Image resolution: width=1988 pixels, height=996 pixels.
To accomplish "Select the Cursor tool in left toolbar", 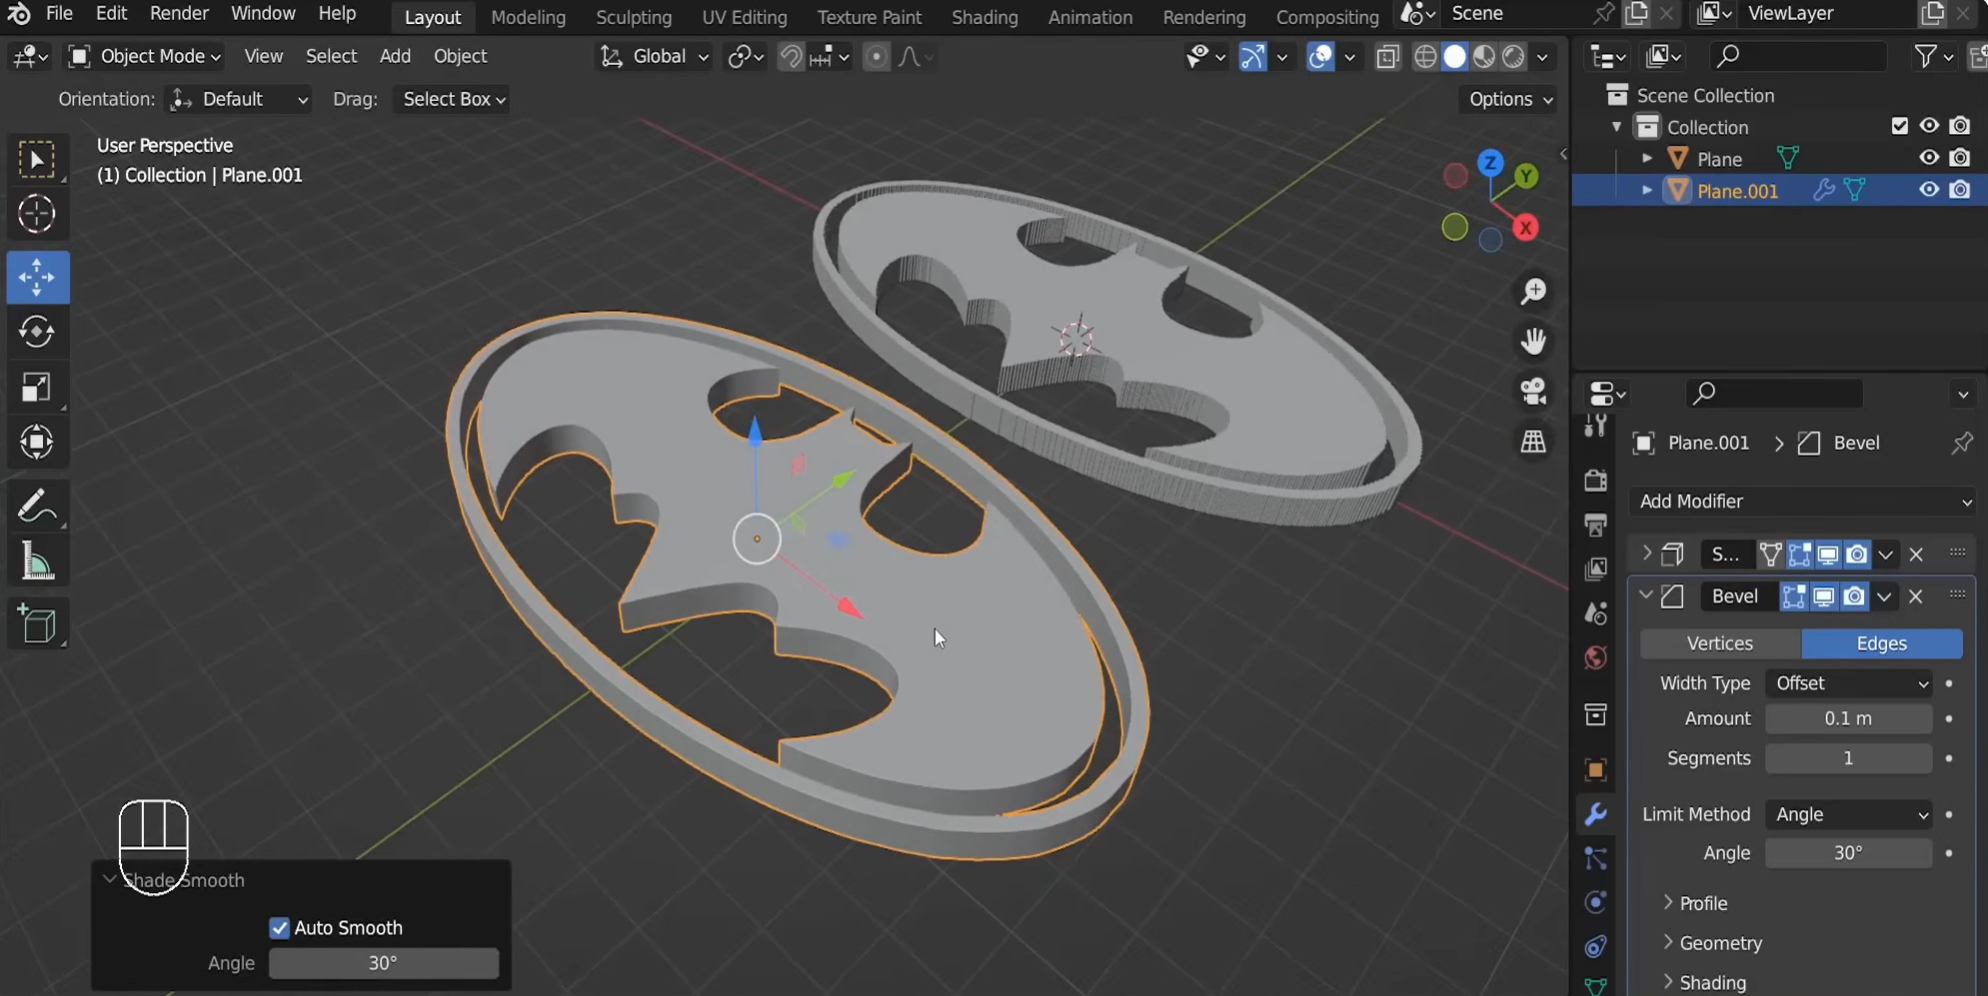I will [37, 214].
